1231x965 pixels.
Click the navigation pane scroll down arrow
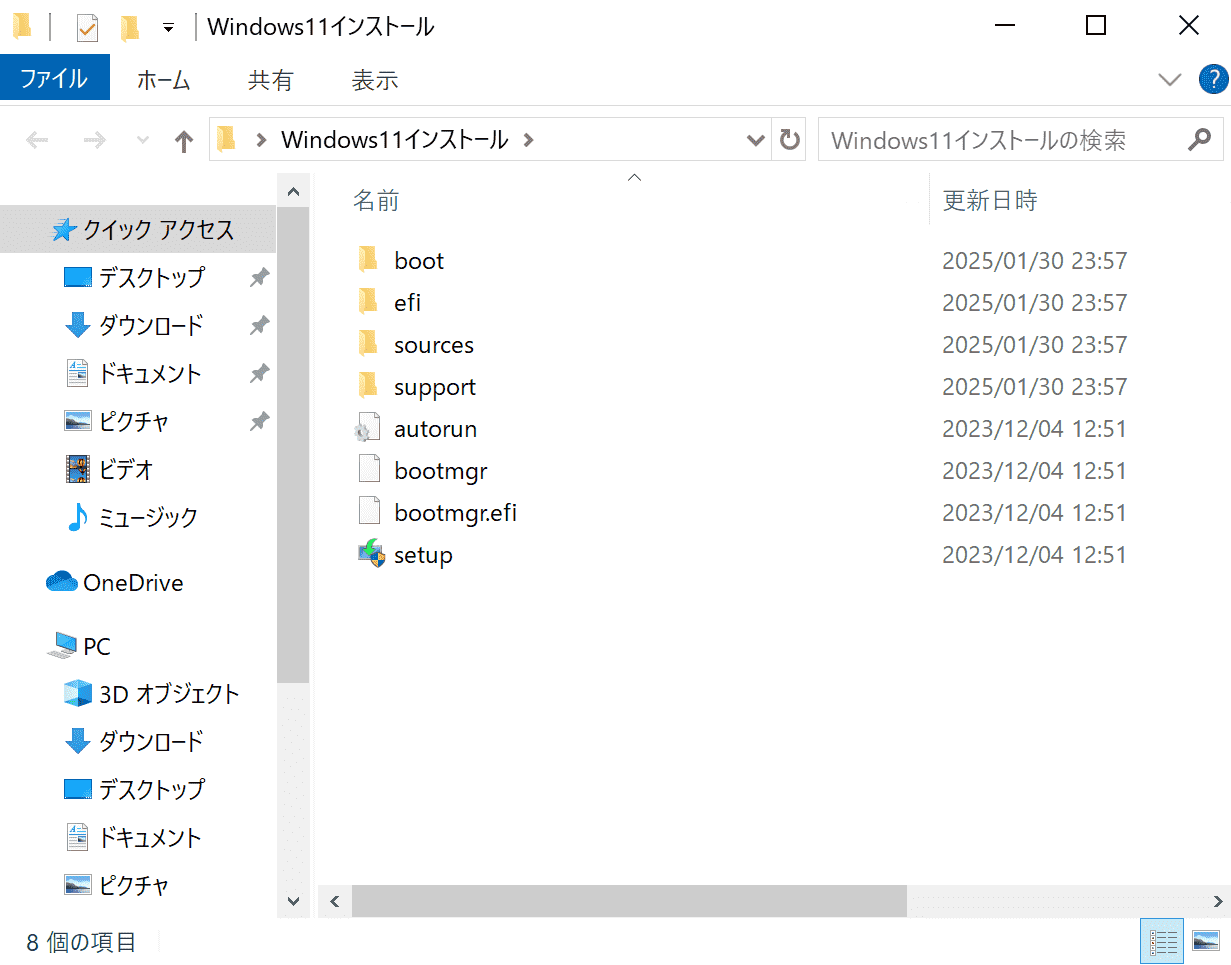coord(293,901)
